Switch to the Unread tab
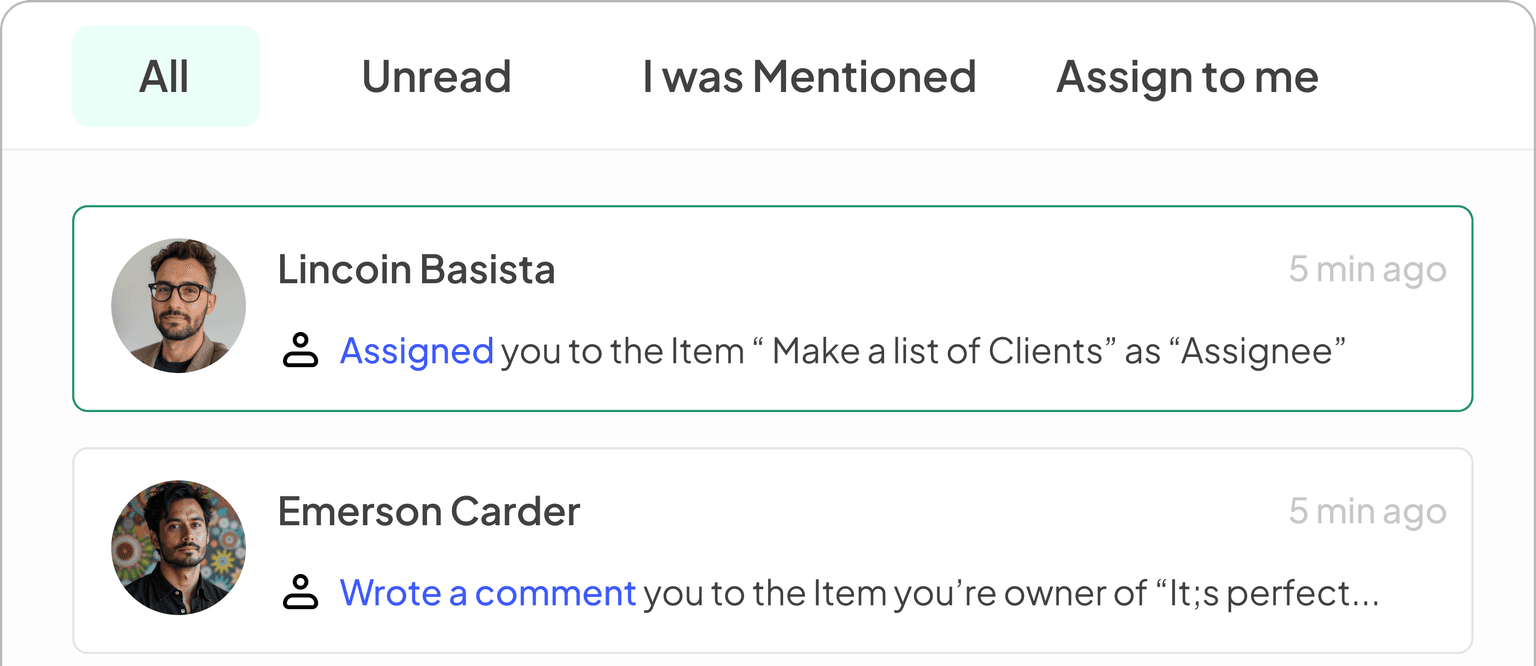1536x666 pixels. point(436,76)
